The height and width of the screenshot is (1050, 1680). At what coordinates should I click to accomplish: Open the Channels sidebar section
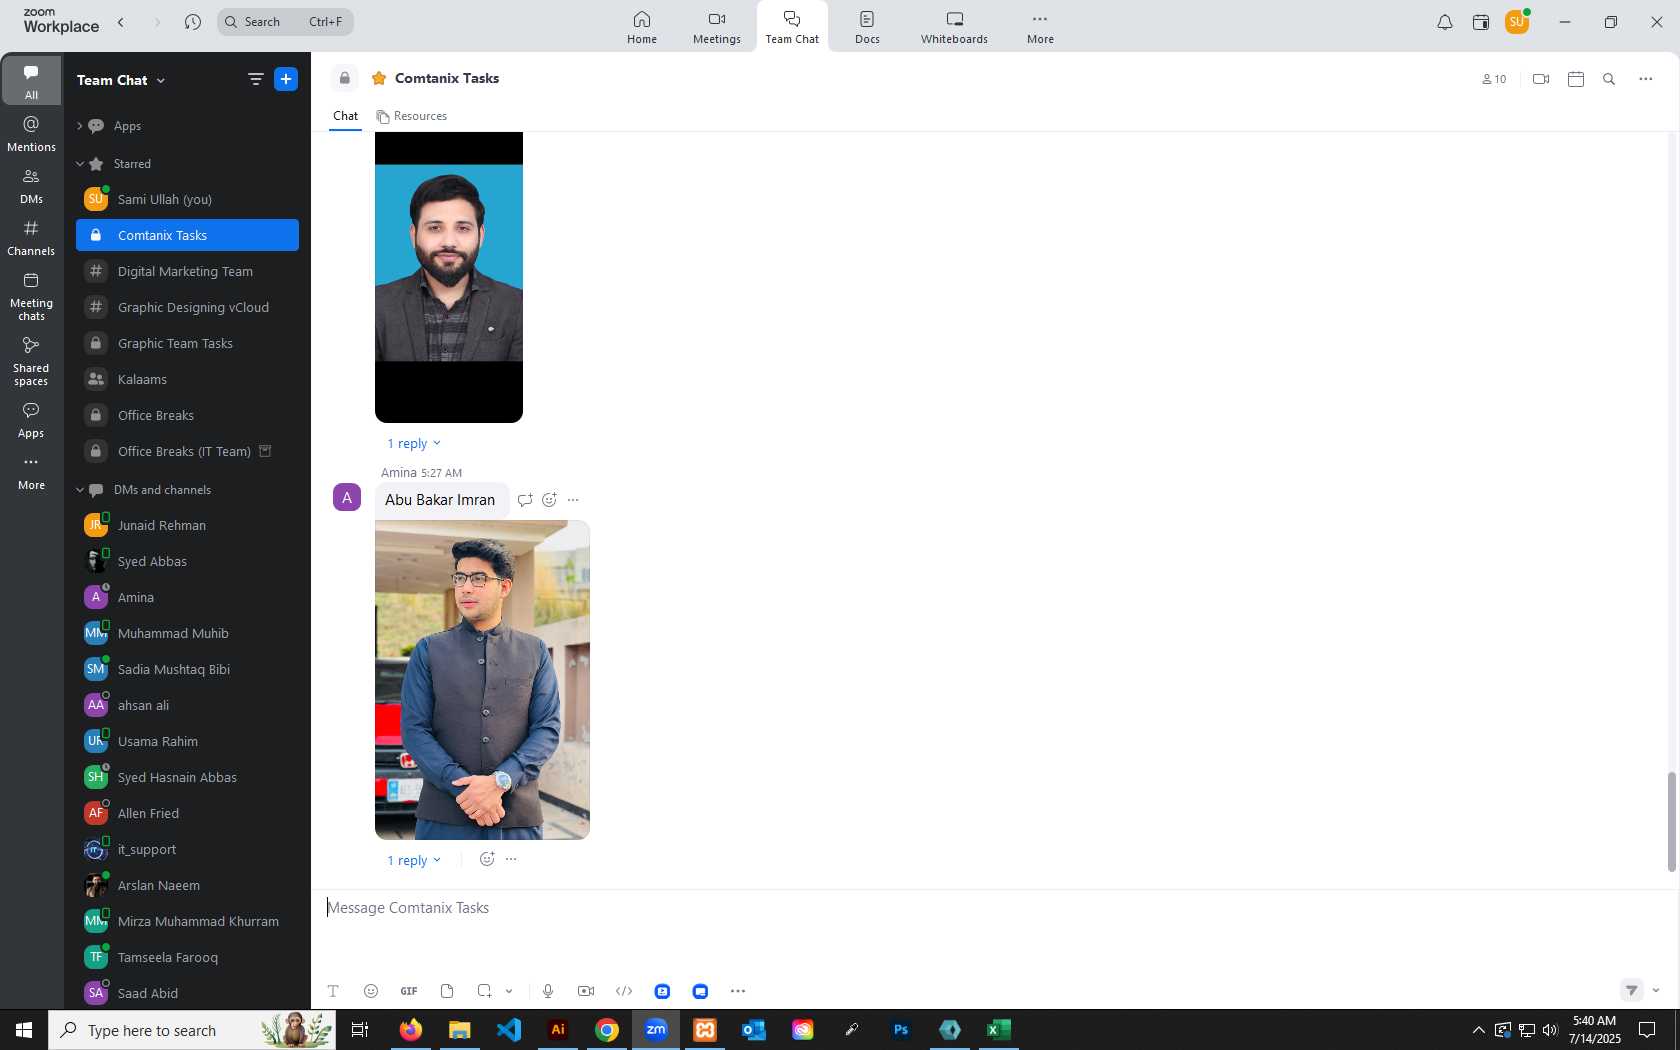(x=31, y=238)
